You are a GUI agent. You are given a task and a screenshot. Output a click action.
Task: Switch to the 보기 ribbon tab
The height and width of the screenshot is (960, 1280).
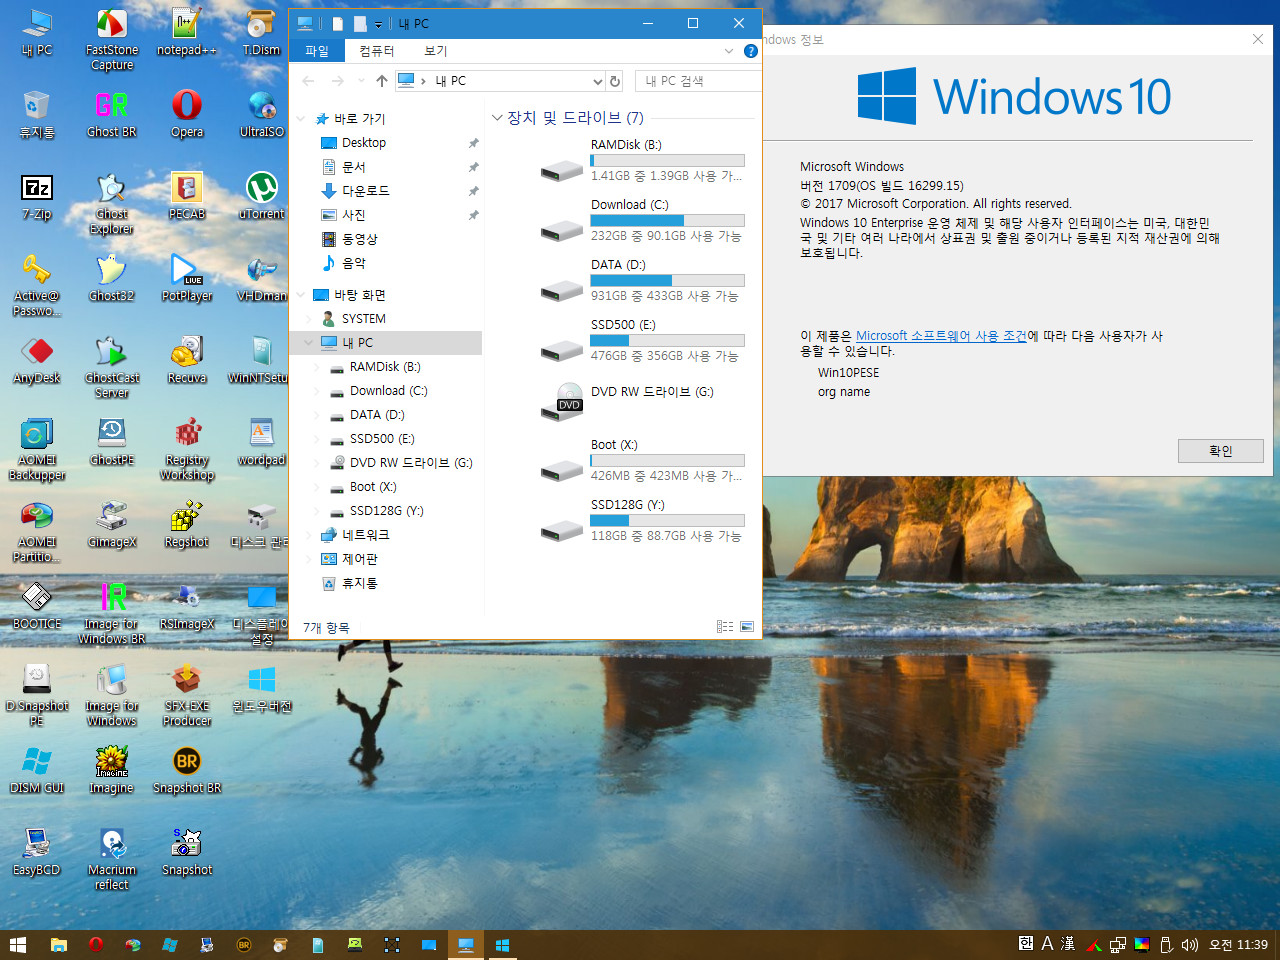click(435, 51)
